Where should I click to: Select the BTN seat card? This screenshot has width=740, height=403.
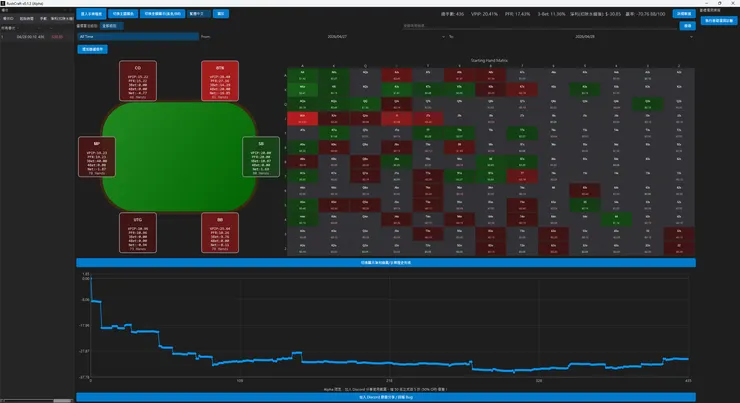click(x=220, y=81)
